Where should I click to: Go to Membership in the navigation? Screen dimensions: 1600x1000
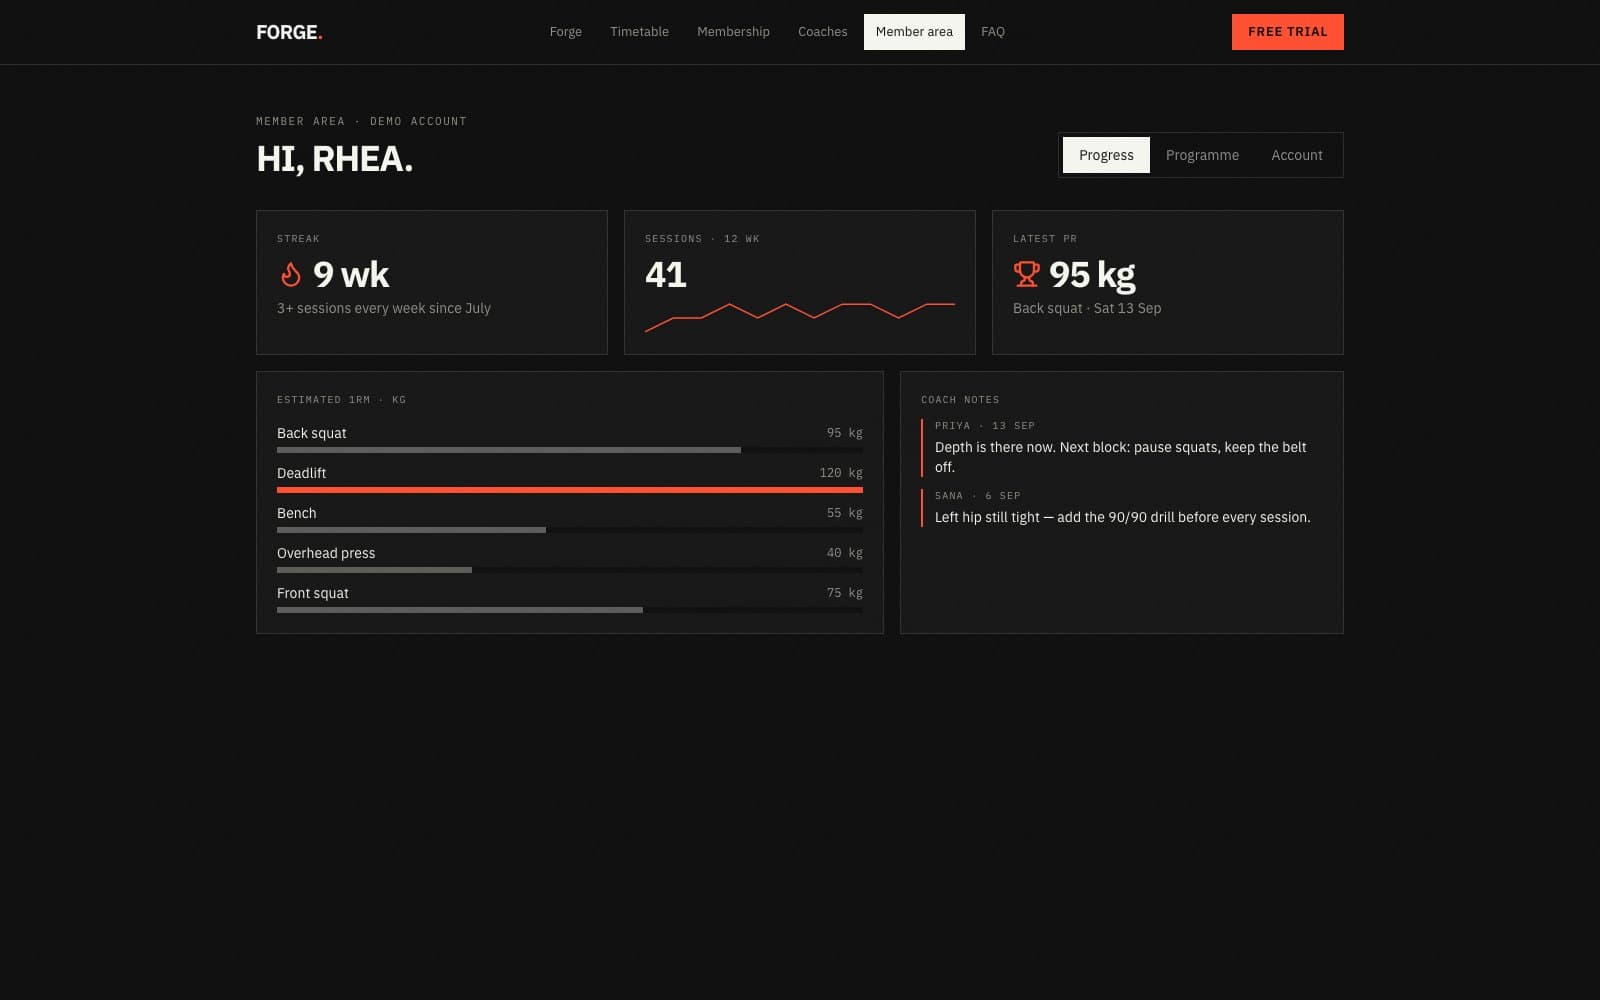[733, 32]
